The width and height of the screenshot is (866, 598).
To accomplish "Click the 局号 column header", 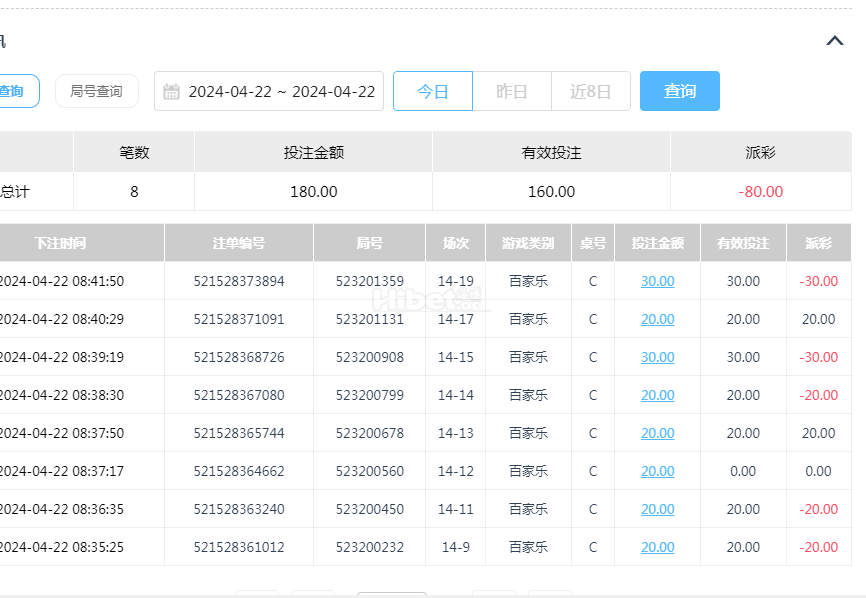I will [x=369, y=243].
